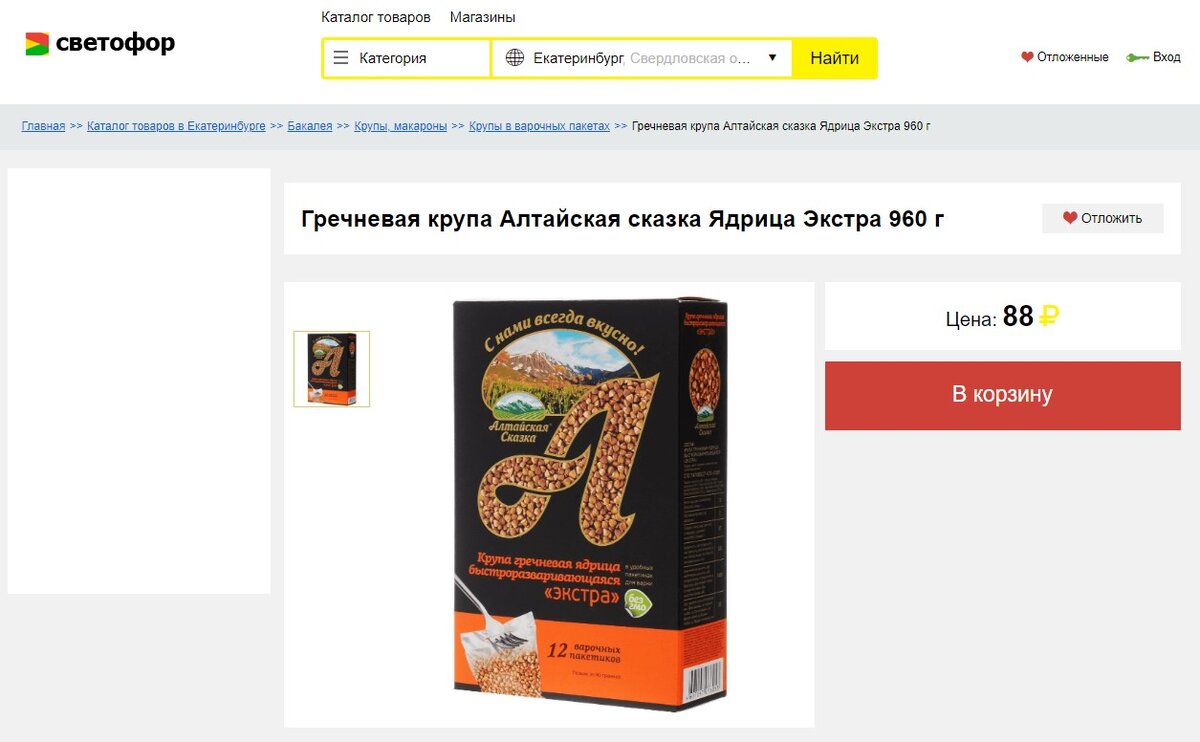Open the Магазины menu item
This screenshot has width=1200, height=742.
[x=483, y=17]
